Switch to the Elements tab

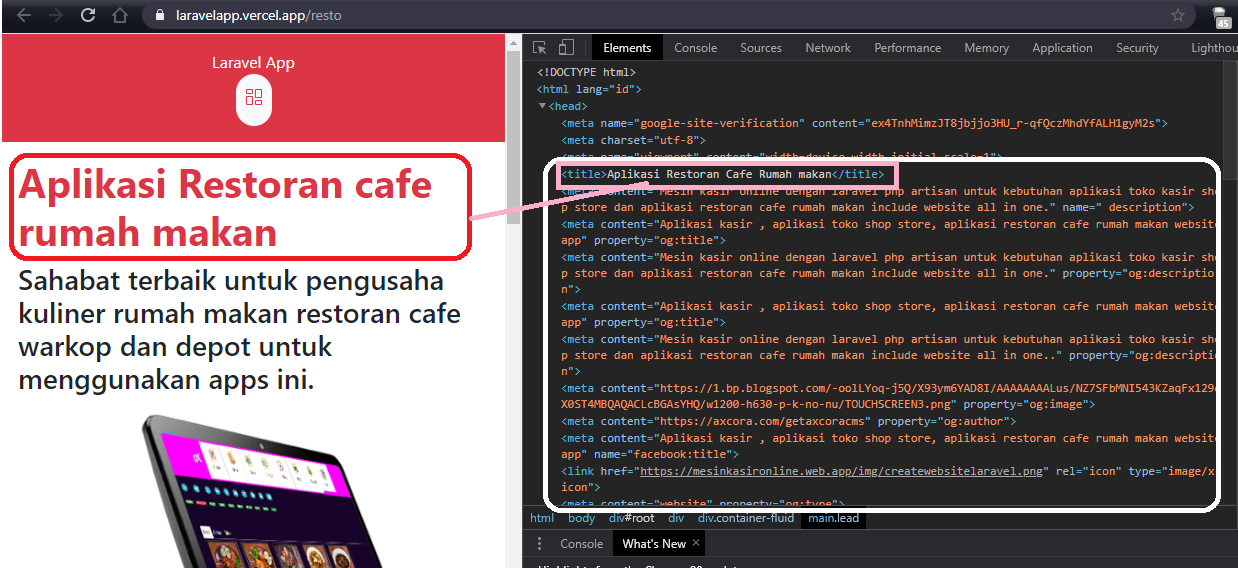627,47
